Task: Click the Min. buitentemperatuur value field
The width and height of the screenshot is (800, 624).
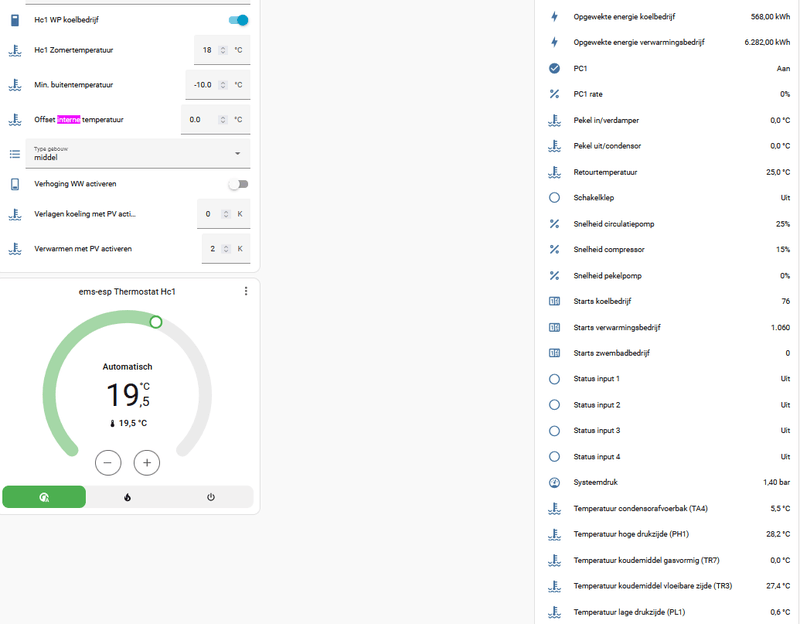Action: (218, 85)
